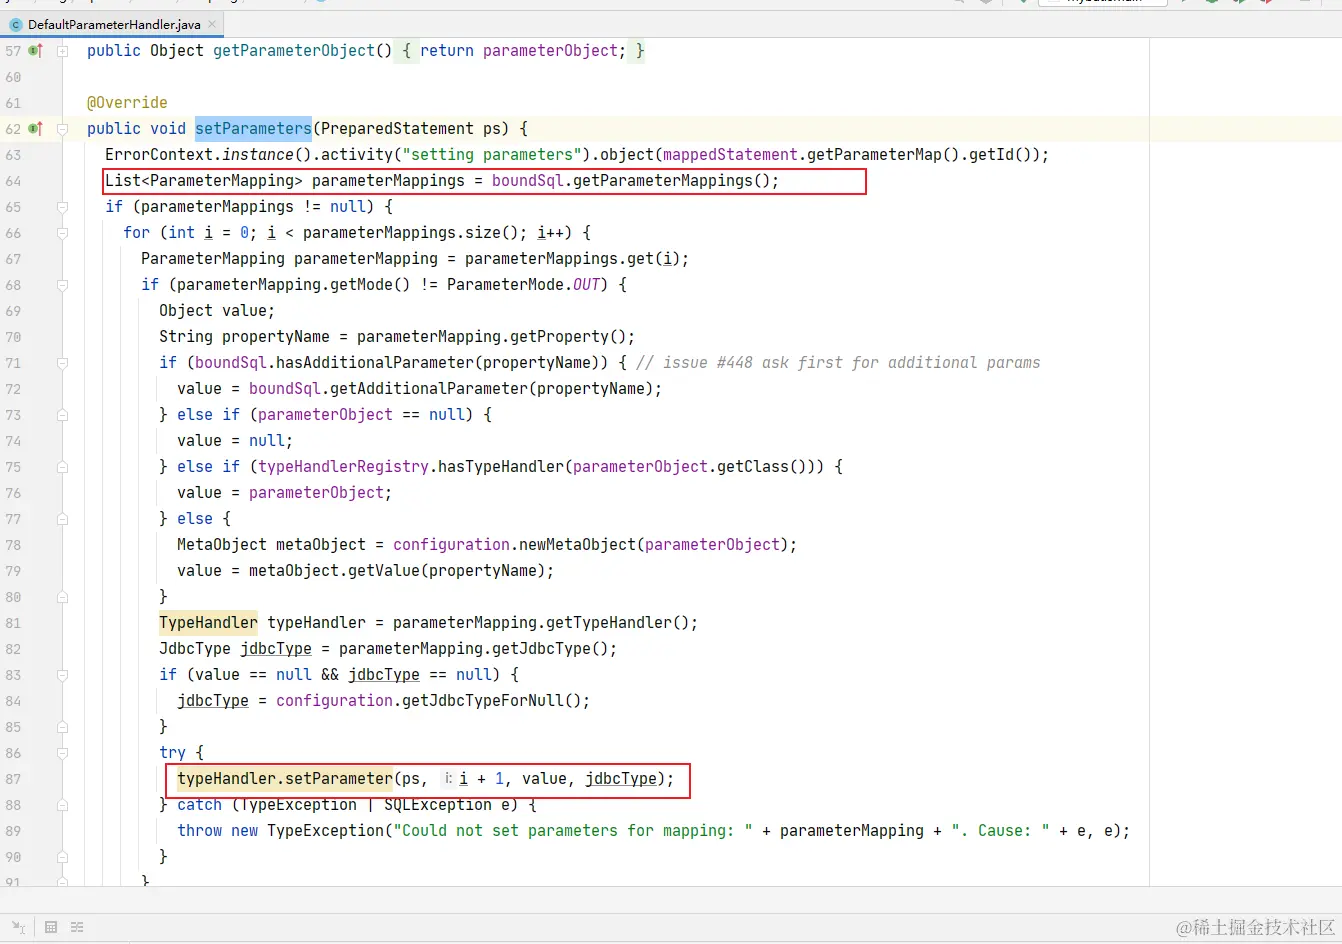Click the @Override annotation on line 61
The width and height of the screenshot is (1342, 944).
pyautogui.click(x=127, y=102)
